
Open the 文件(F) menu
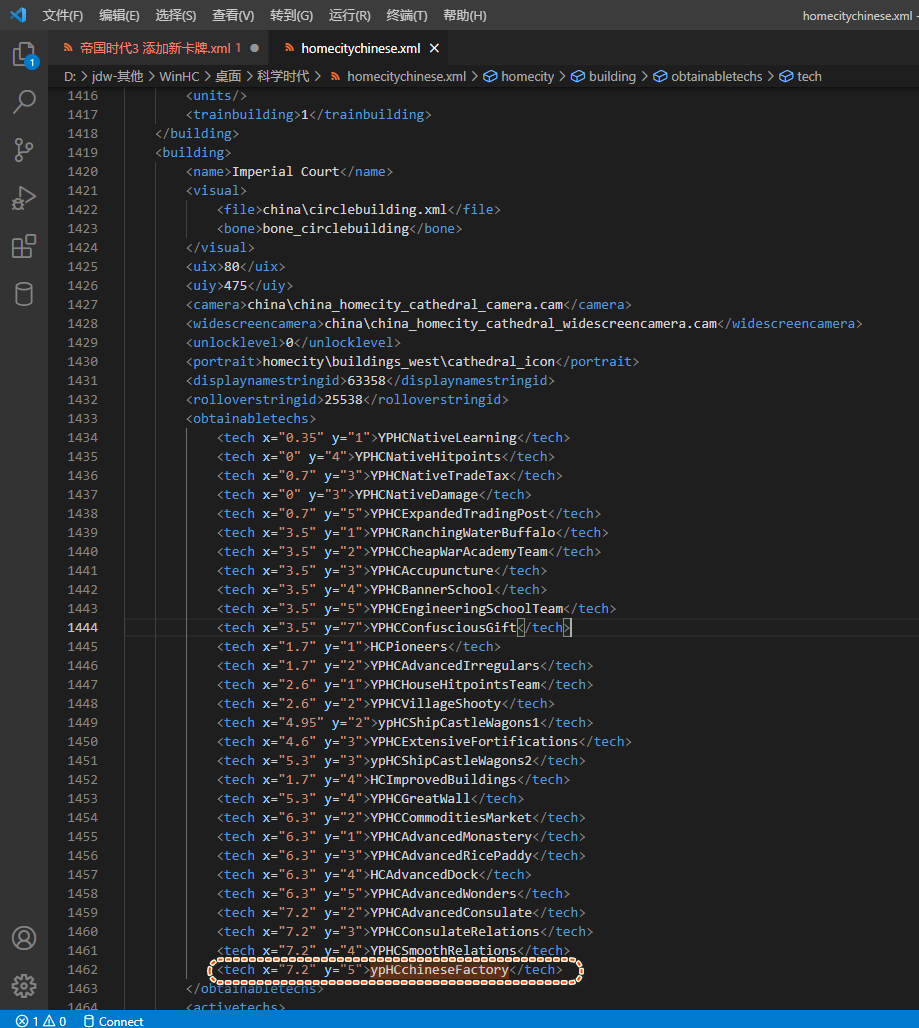(x=63, y=15)
